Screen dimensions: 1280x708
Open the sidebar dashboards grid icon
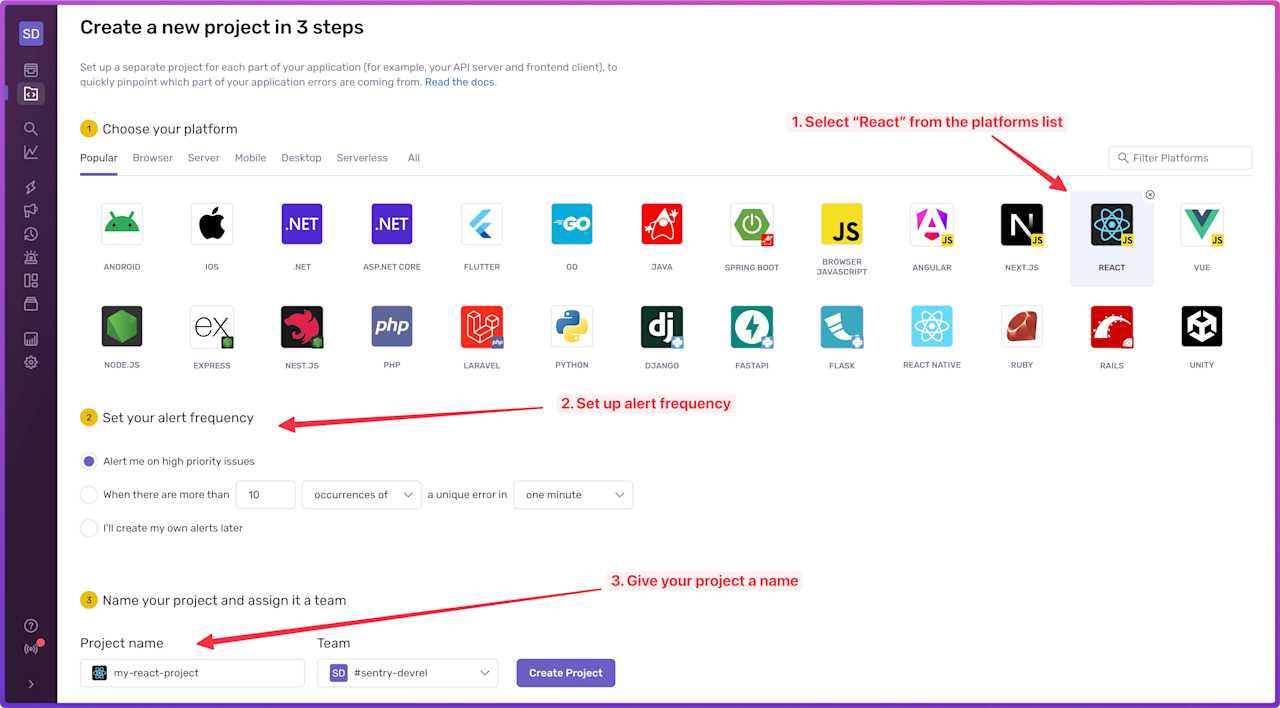tap(31, 280)
